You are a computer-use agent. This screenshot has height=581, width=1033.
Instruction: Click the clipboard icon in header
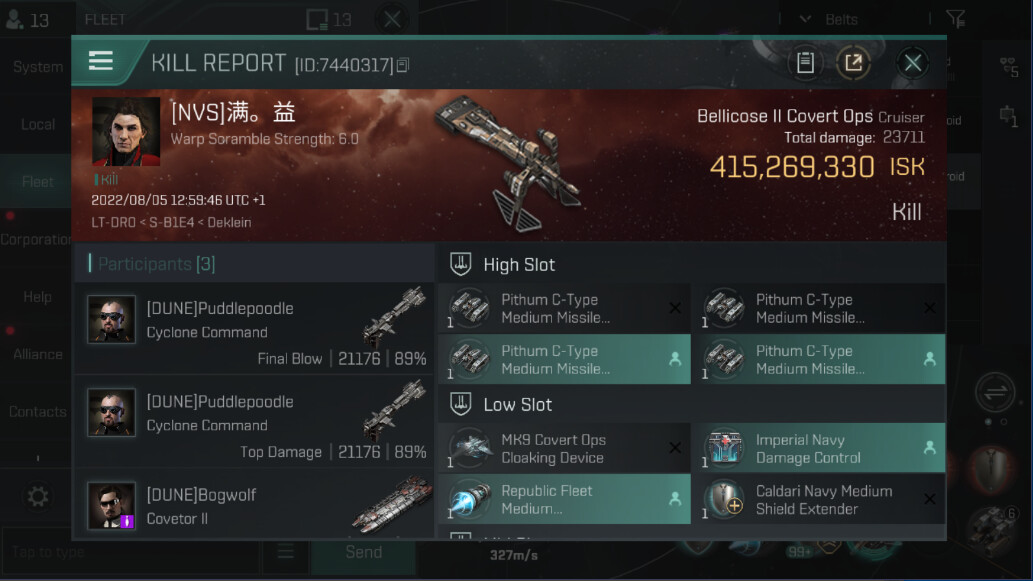click(x=805, y=63)
